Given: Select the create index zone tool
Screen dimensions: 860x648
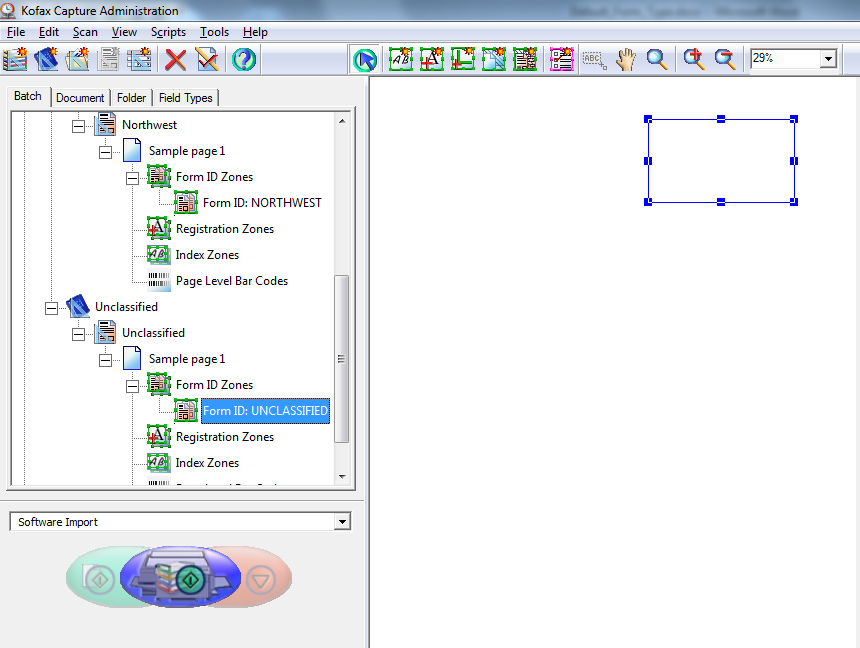Looking at the screenshot, I should click(x=401, y=59).
